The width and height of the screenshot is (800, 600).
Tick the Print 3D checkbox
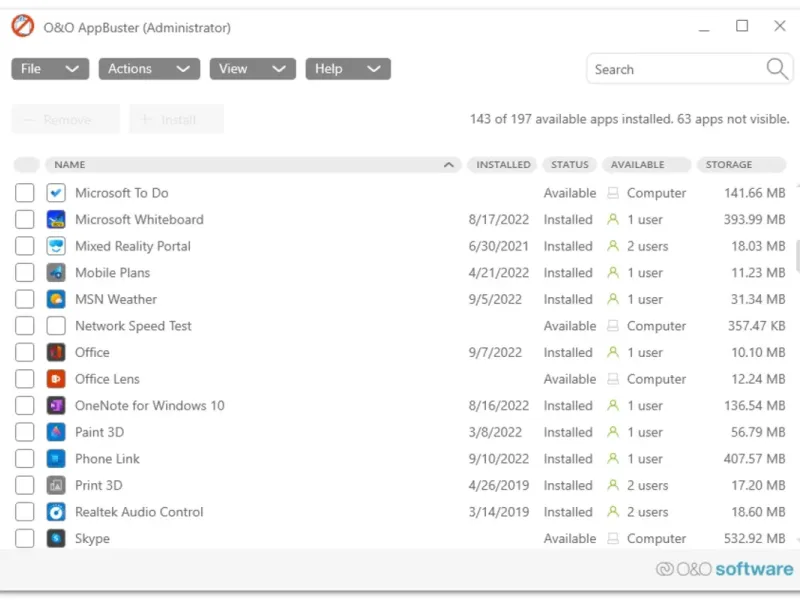pyautogui.click(x=24, y=485)
